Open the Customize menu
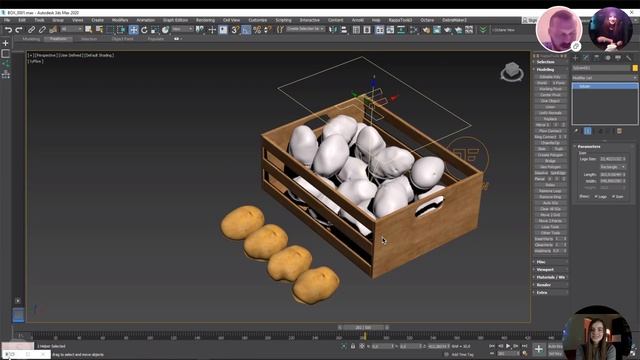Image resolution: width=640 pixels, height=360 pixels. click(x=258, y=20)
